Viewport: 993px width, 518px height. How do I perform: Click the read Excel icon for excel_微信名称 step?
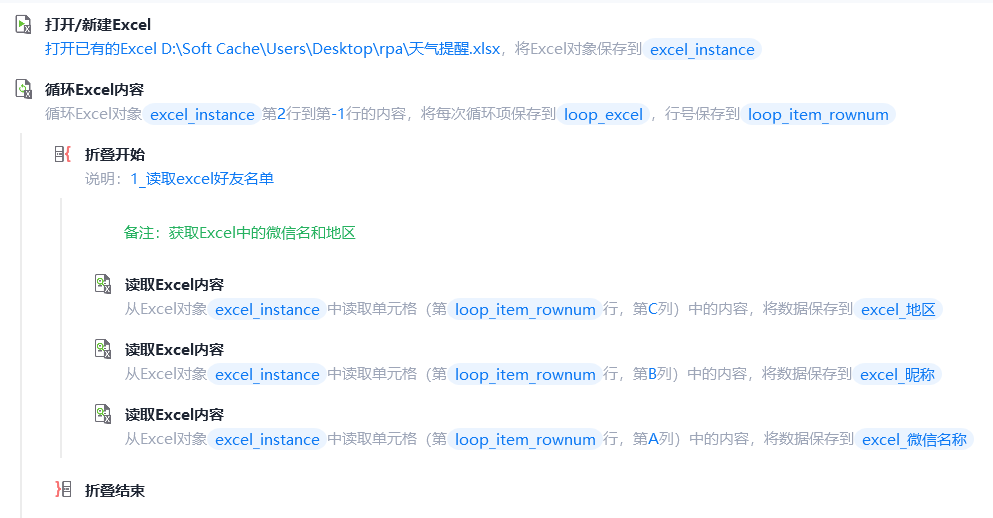[x=103, y=414]
